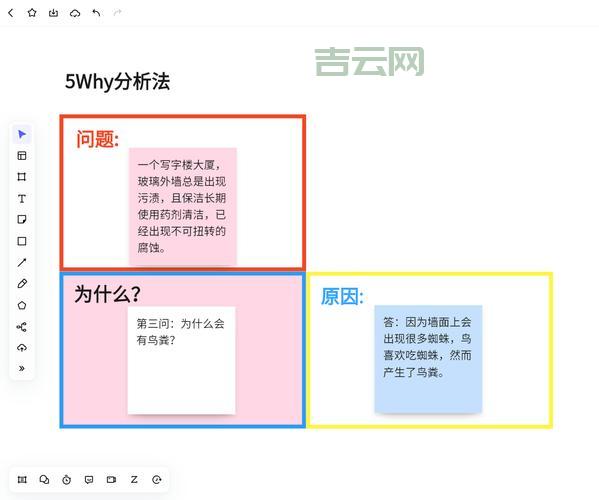The width and height of the screenshot is (599, 500).
Task: Open the version history clock icon
Action: pos(157,480)
